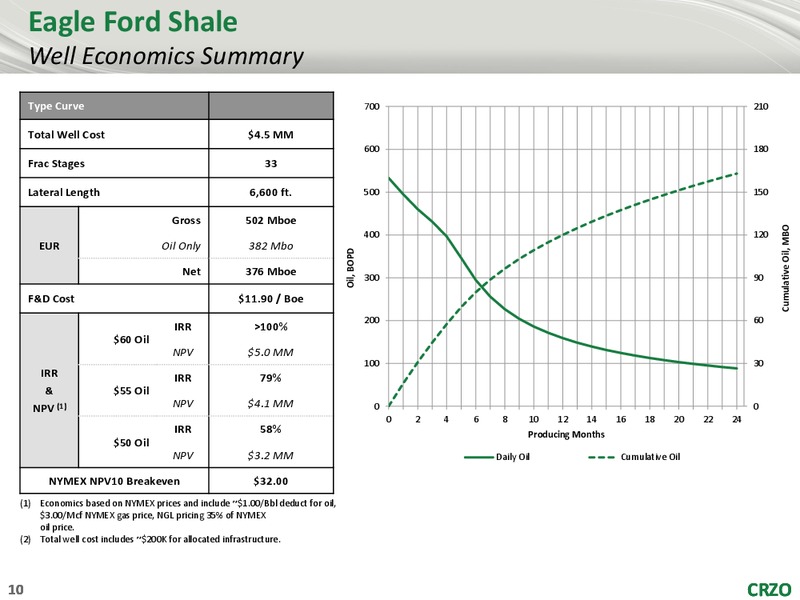
Task: Click the "Net" EUR label
Action: pyautogui.click(x=191, y=271)
